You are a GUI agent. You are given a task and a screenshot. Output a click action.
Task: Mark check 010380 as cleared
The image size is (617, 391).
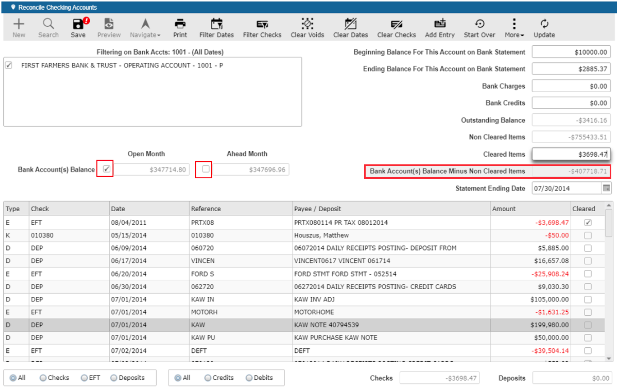click(588, 235)
